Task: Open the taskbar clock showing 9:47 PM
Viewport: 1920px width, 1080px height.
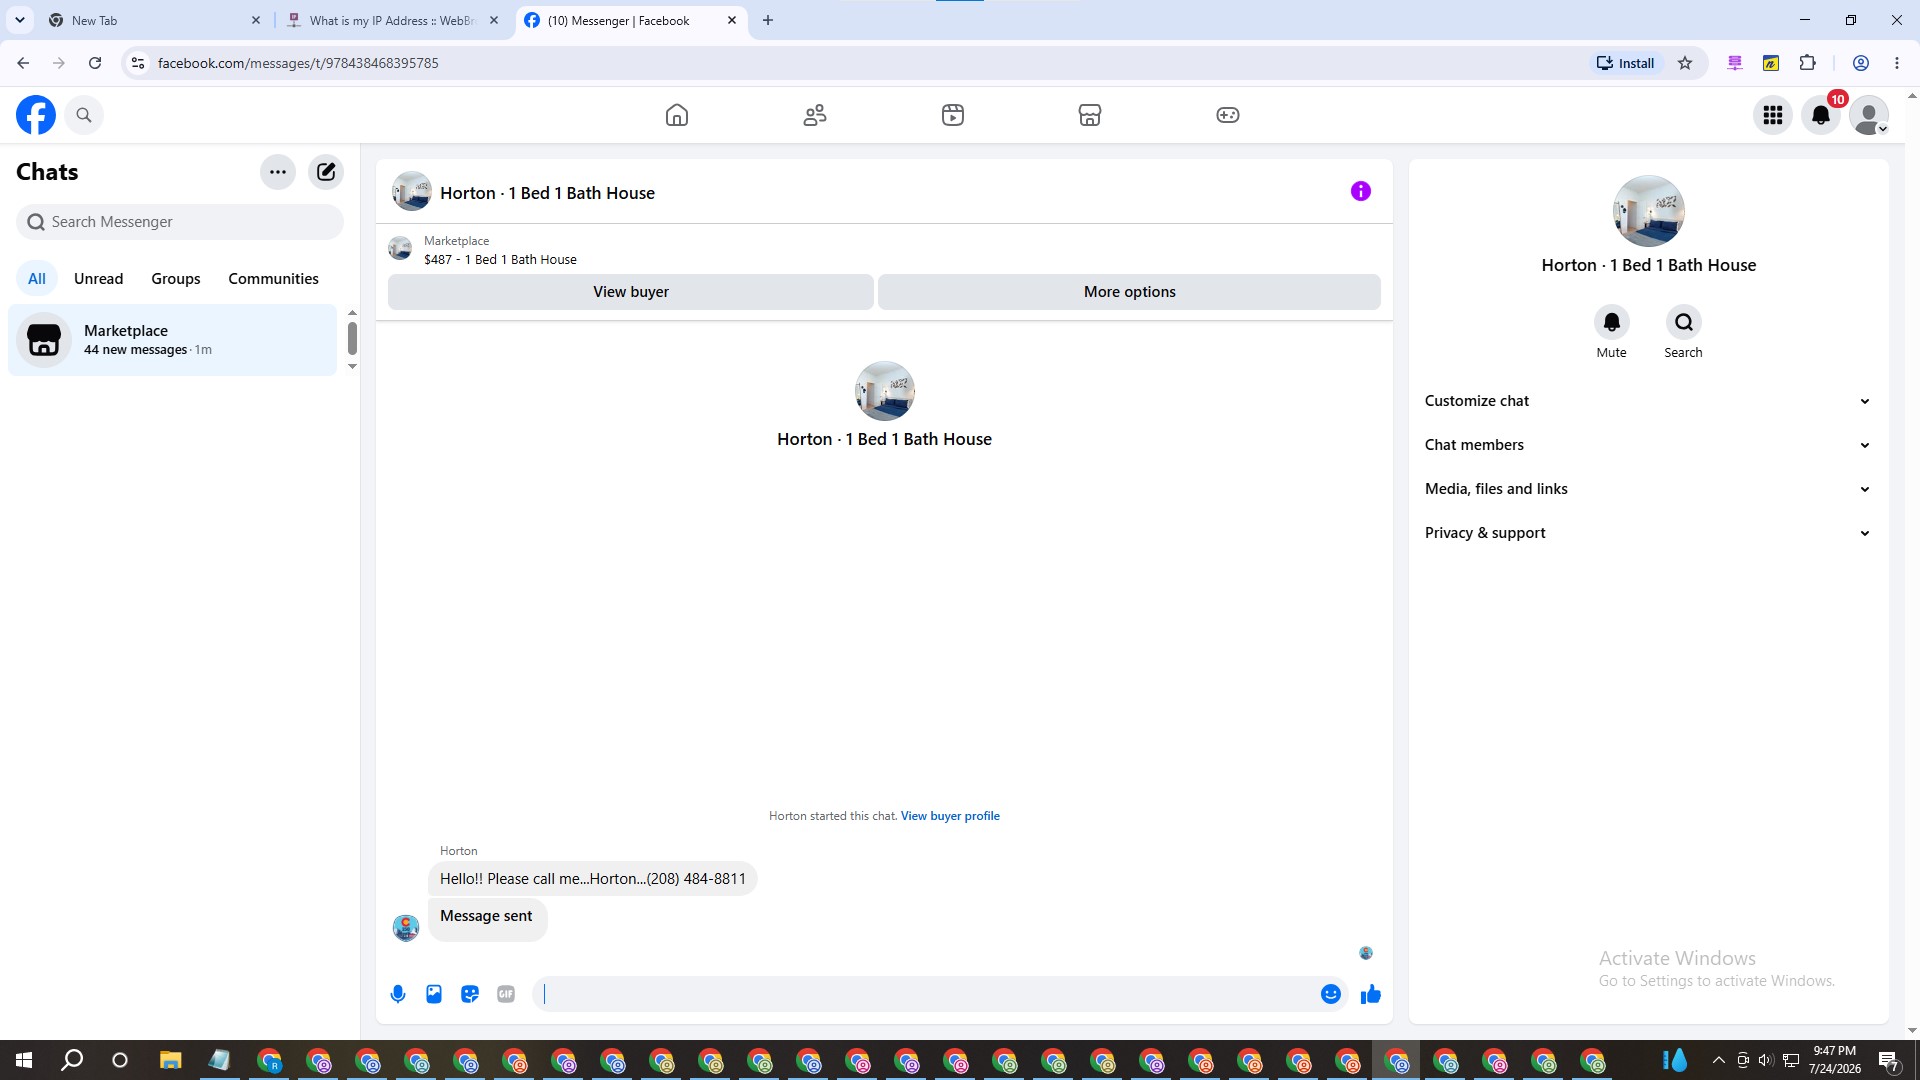Action: pyautogui.click(x=1834, y=1060)
